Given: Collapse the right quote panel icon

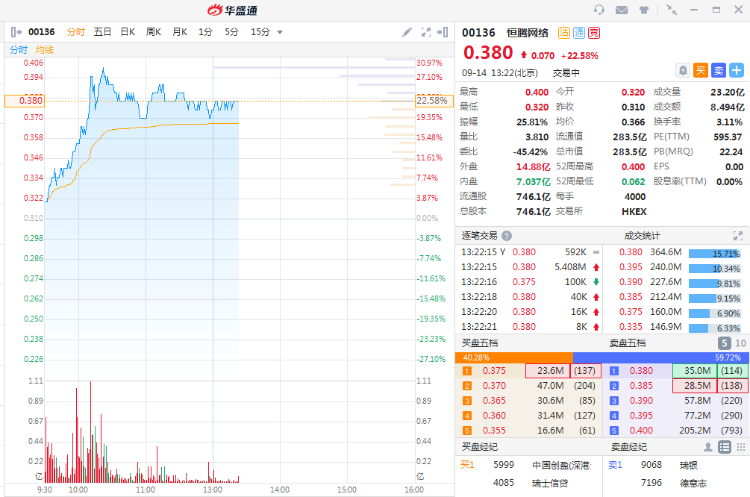Looking at the screenshot, I should 442,32.
